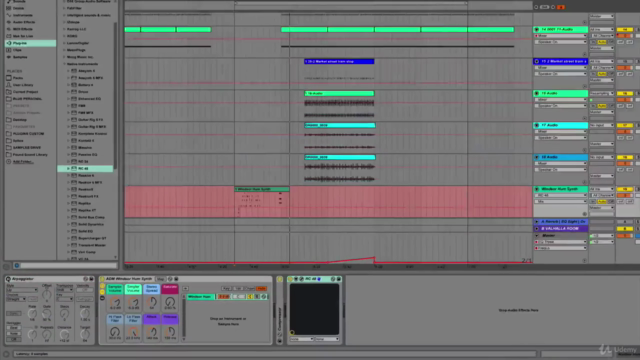Image resolution: width=640 pixels, height=360 pixels.
Task: Open Instruments browser category
Action: click(22, 15)
